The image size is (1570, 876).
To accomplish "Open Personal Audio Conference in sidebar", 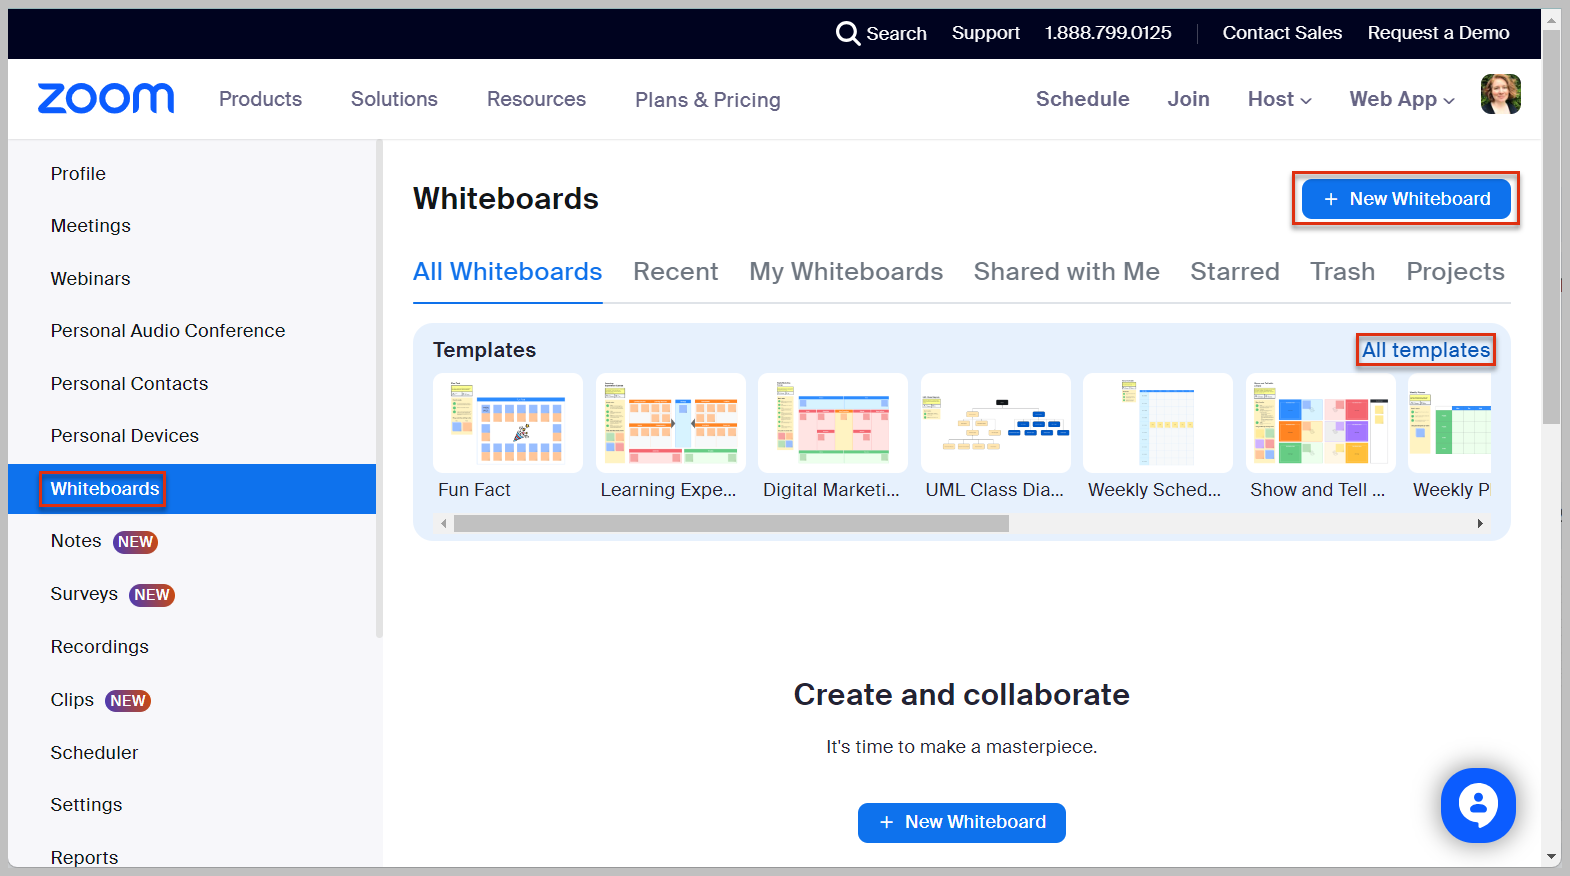I will coord(168,331).
